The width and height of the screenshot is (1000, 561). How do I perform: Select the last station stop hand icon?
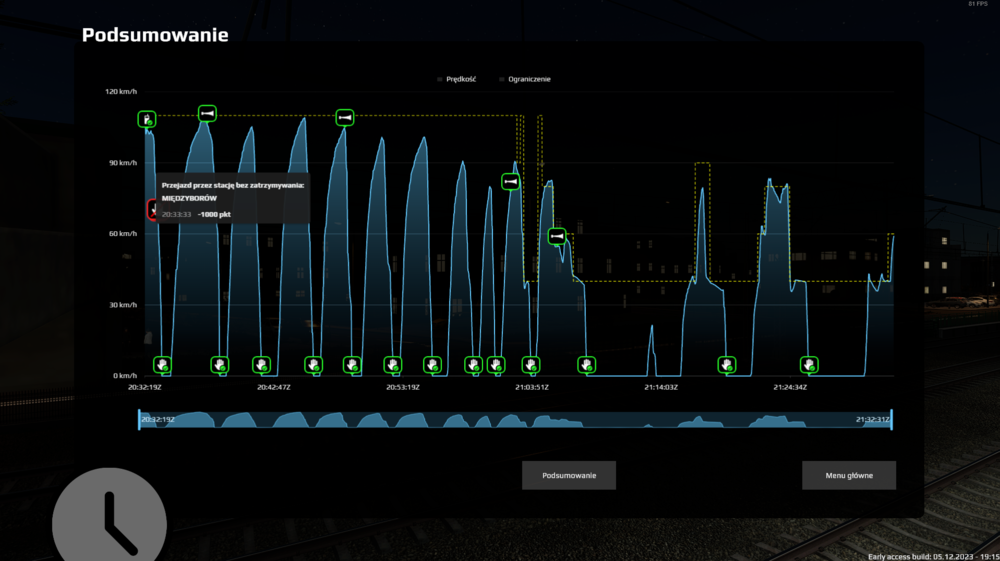pyautogui.click(x=809, y=364)
